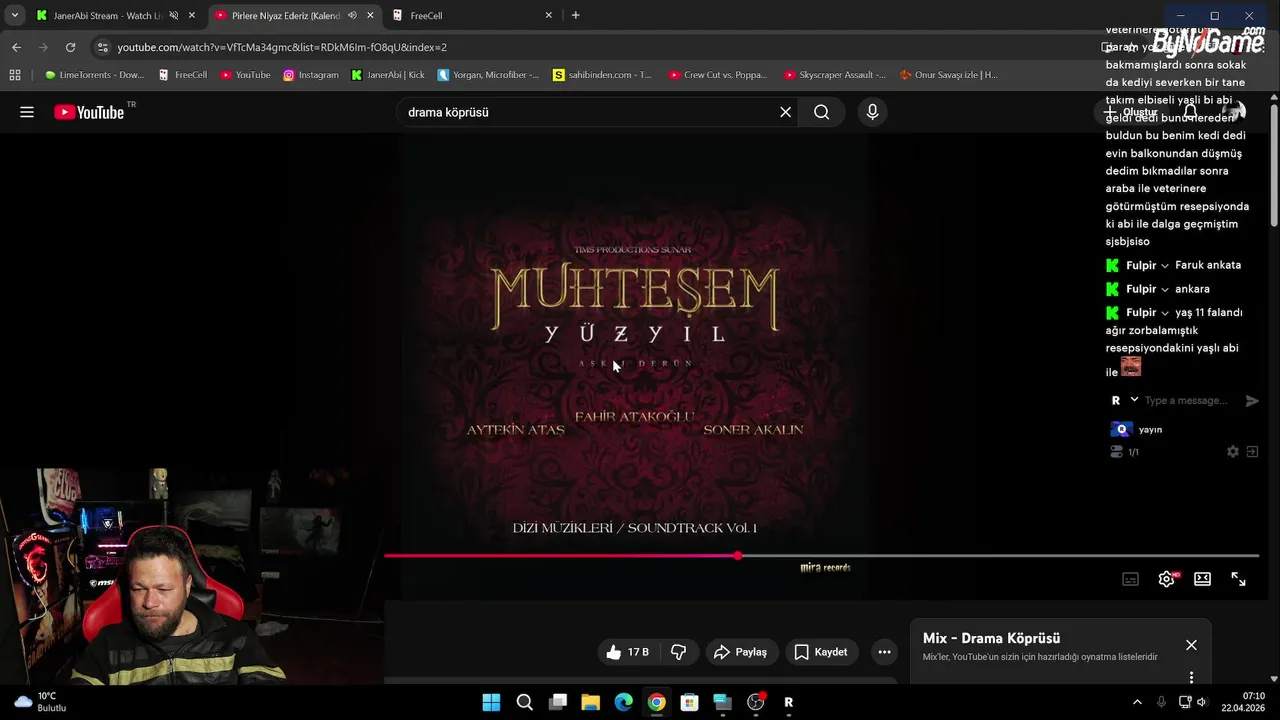Open the bookmarks apps grid icon
This screenshot has height=720, width=1280.
tap(14, 75)
